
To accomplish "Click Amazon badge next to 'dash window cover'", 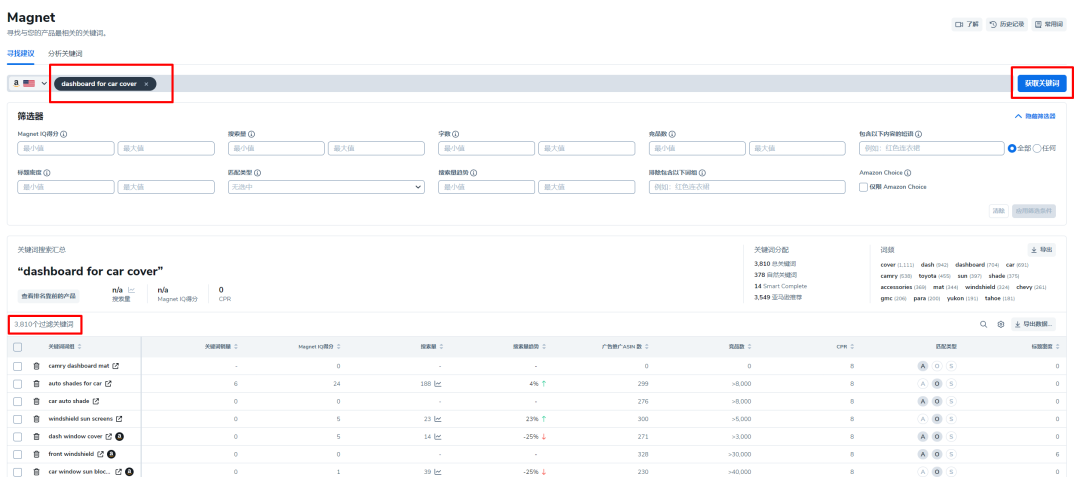I will 120,436.
